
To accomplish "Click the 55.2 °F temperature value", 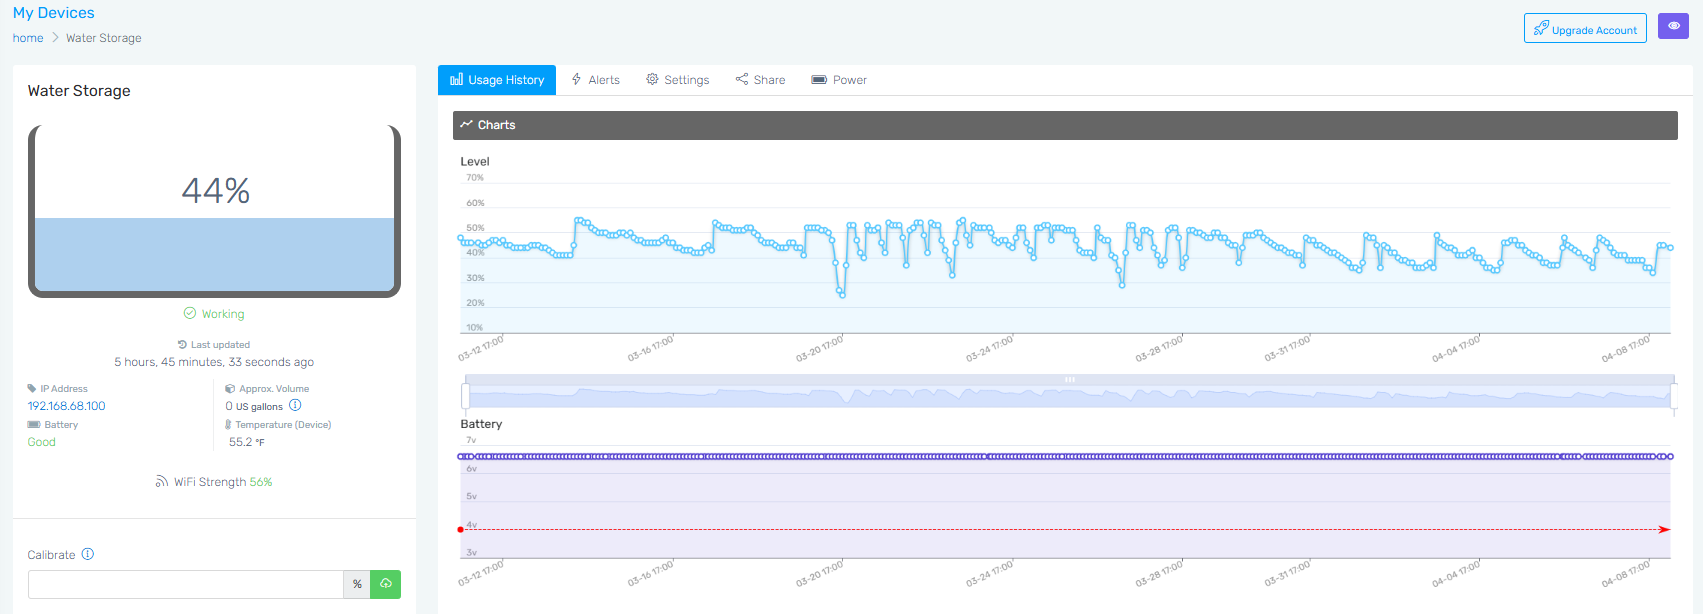I will [x=247, y=442].
